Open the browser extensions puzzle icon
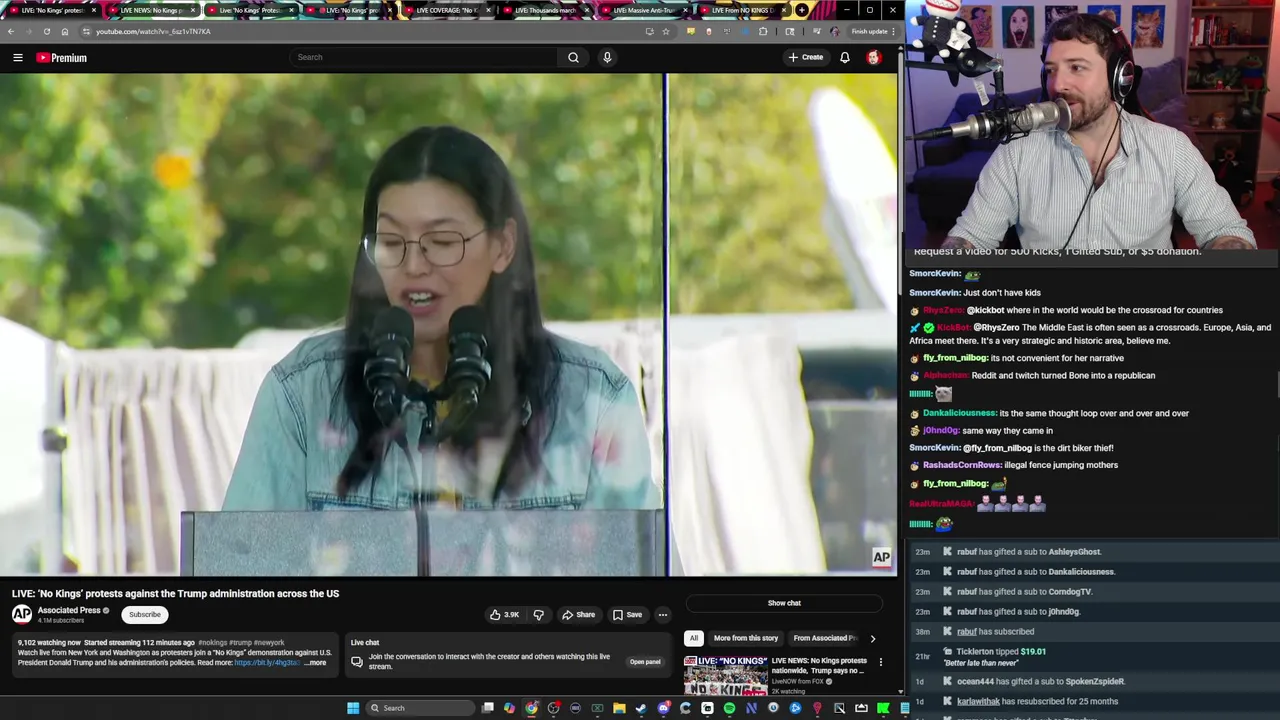This screenshot has height=720, width=1280. (763, 31)
